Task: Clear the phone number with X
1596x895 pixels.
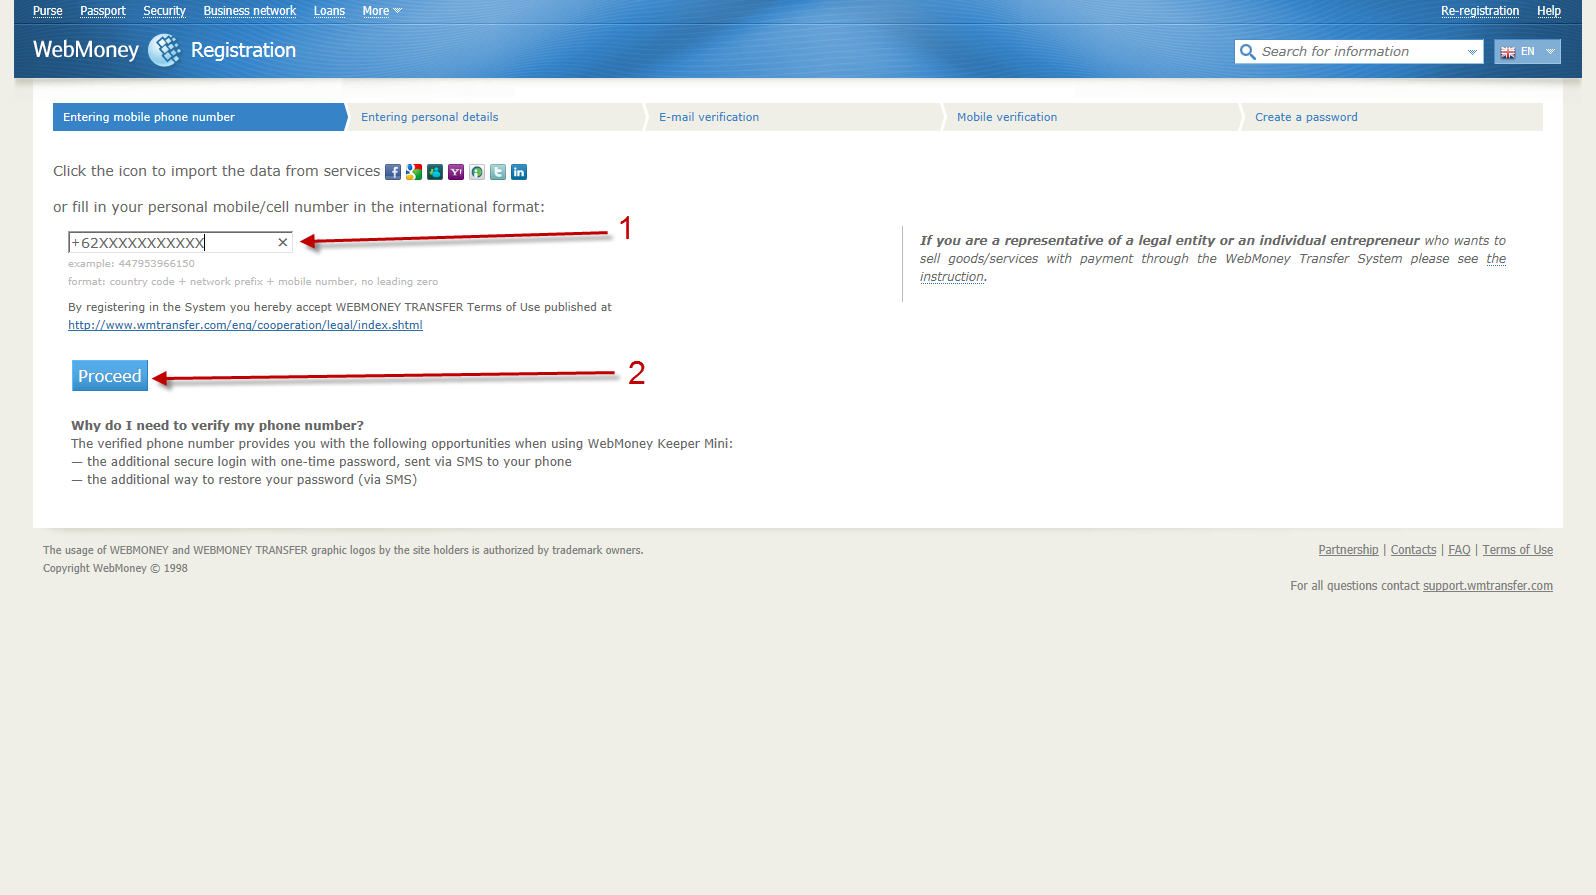Action: (283, 242)
